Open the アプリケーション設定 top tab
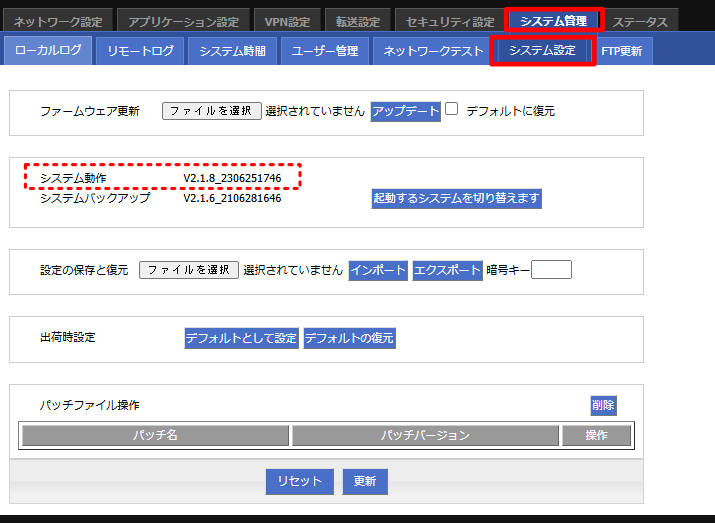The height and width of the screenshot is (523, 715). tap(183, 21)
